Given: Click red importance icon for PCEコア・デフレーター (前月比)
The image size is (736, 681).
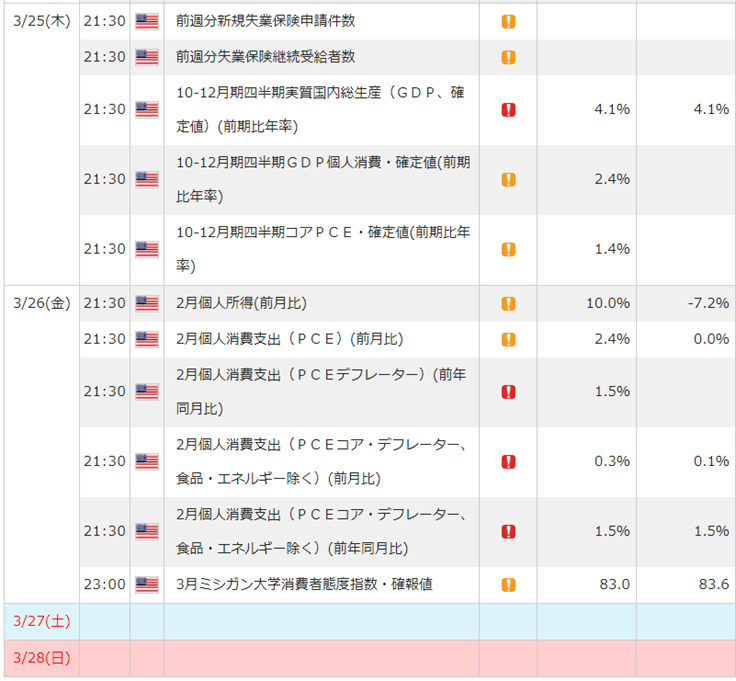Looking at the screenshot, I should [x=508, y=462].
